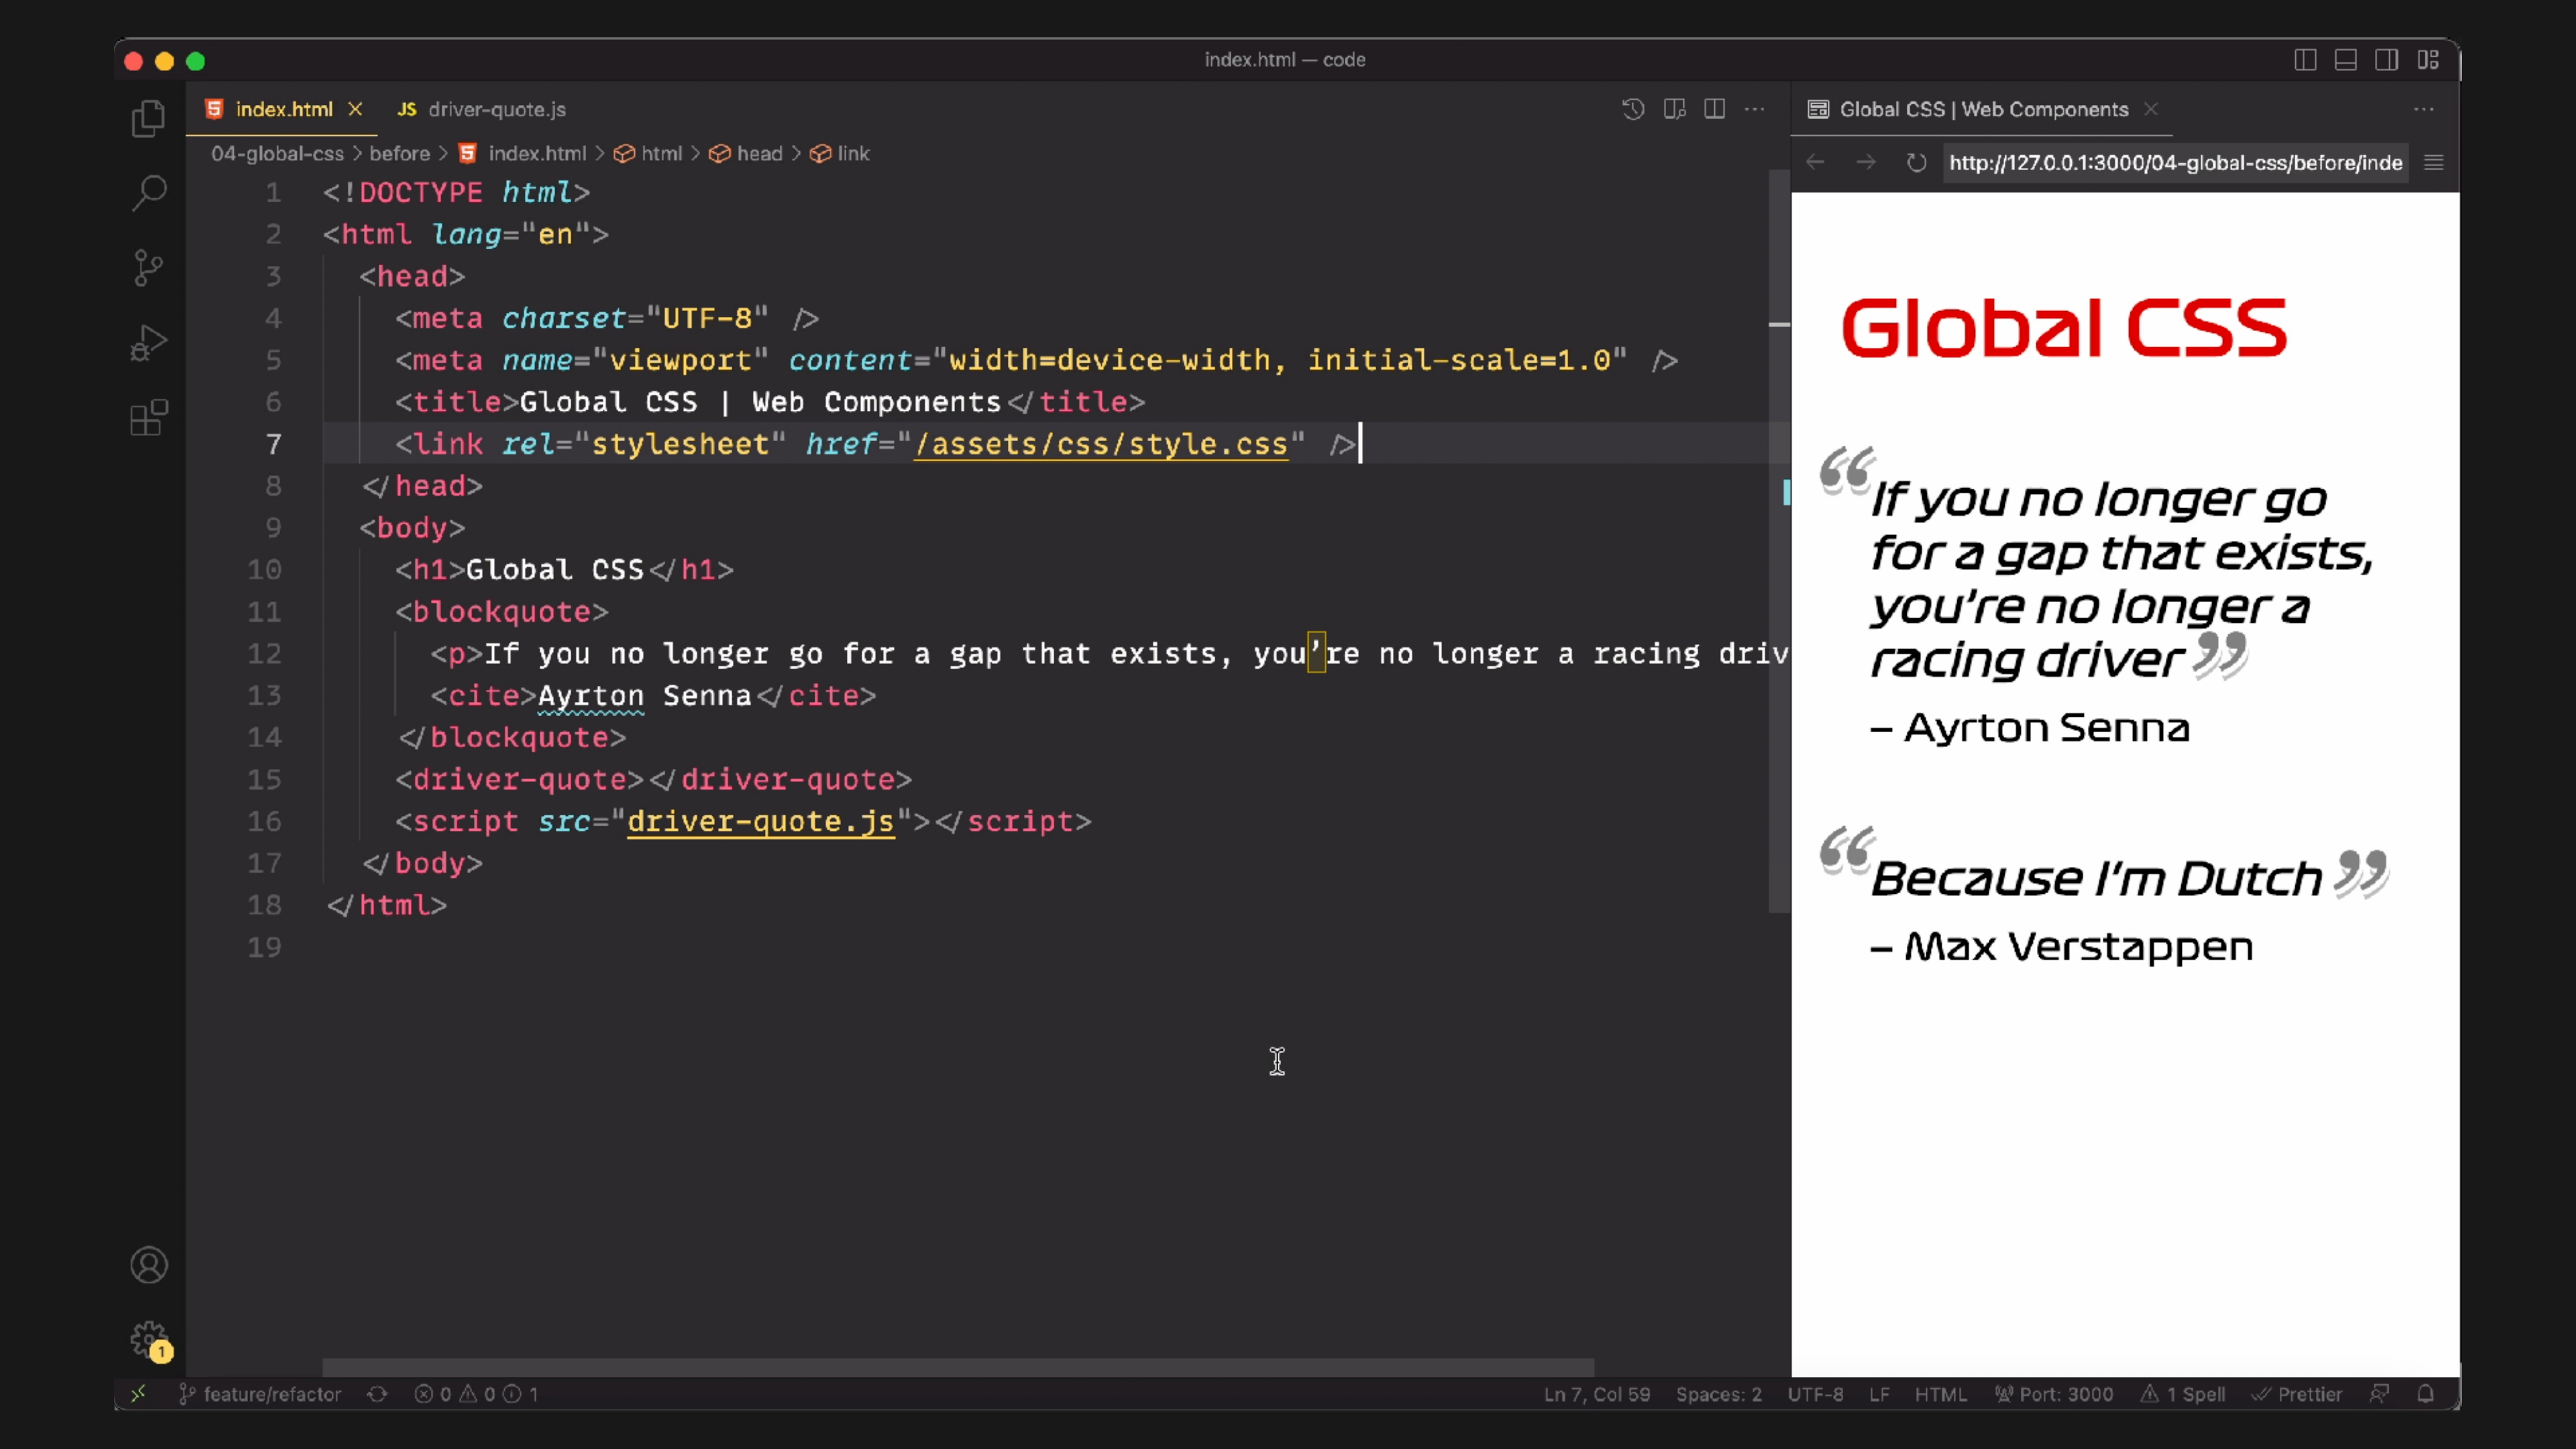
Task: Open HTML language mode selector in the status bar
Action: click(1940, 1394)
